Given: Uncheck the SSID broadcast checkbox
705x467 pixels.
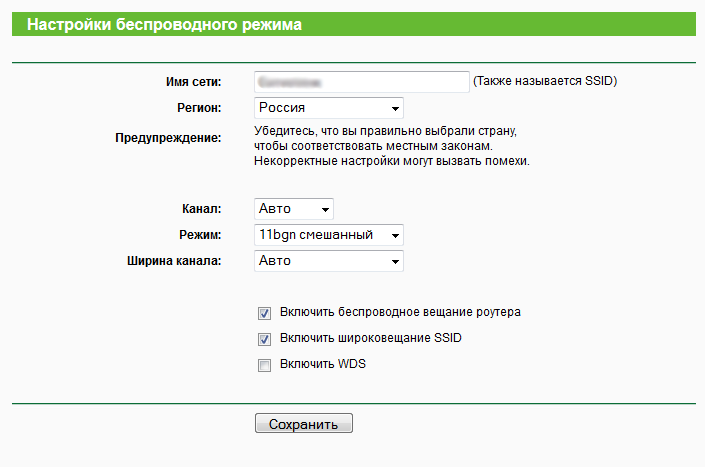Looking at the screenshot, I should (265, 339).
